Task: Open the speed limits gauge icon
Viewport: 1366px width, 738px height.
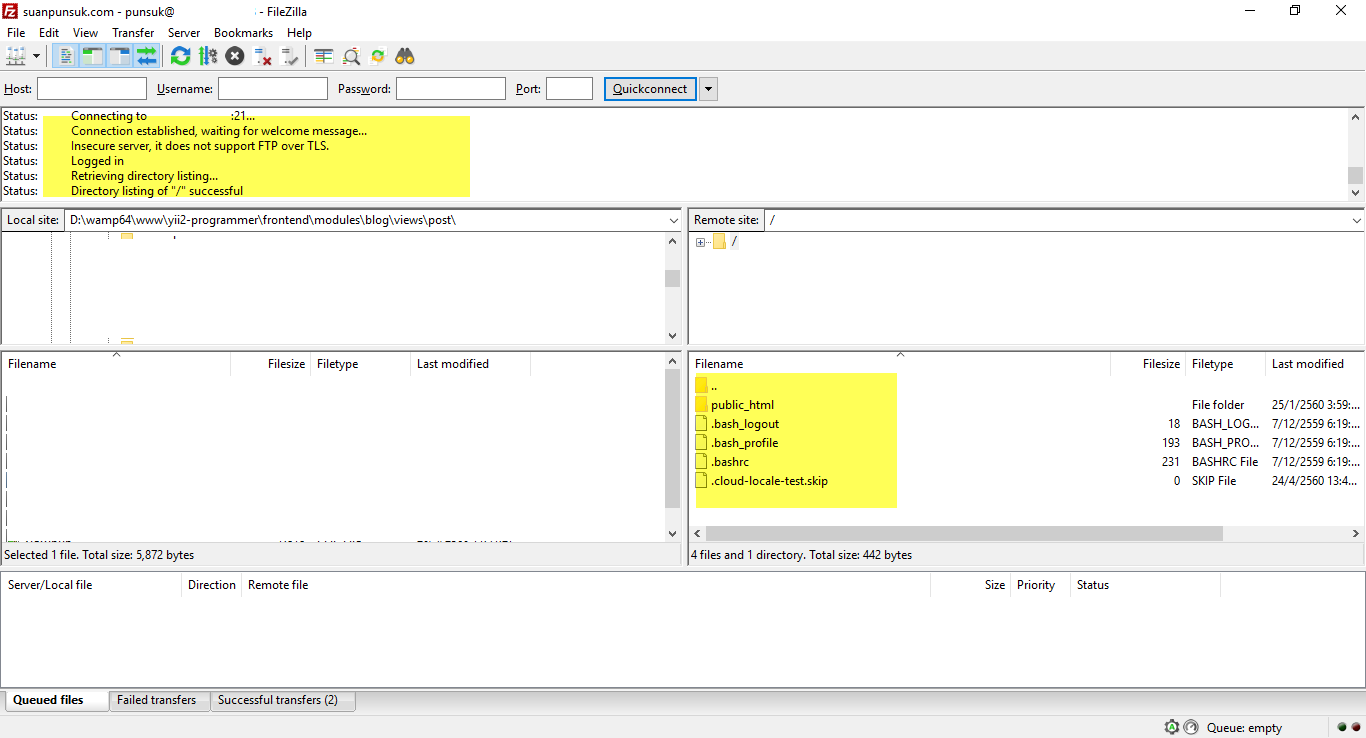Action: (x=1190, y=727)
